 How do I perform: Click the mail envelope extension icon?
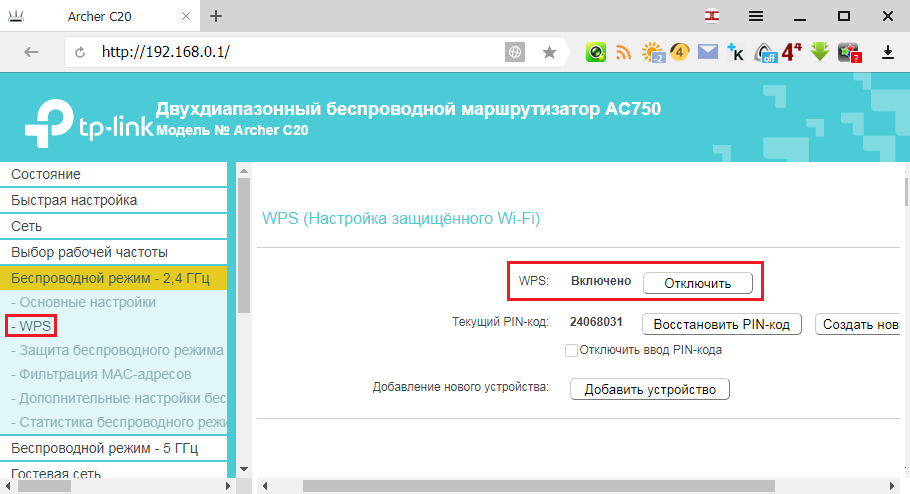coord(707,52)
